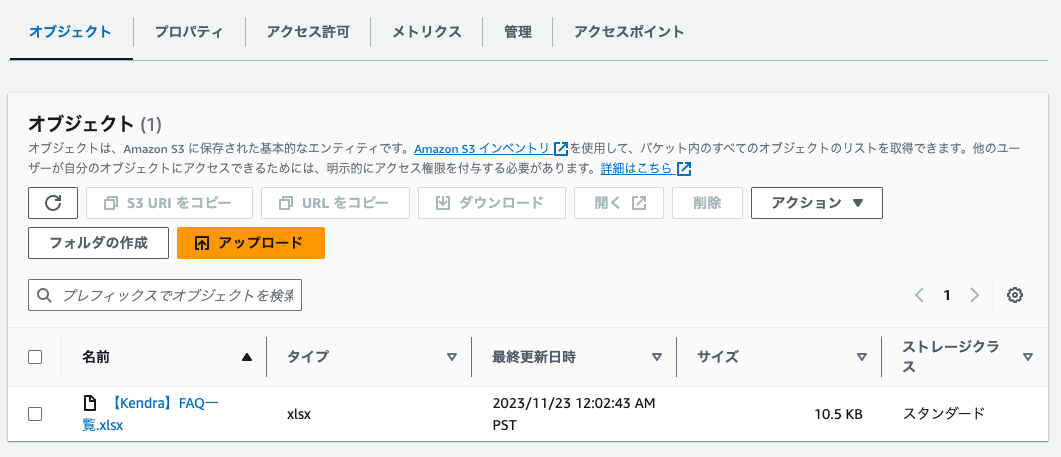This screenshot has height=457, width=1061.
Task: Click external link icon beside Amazon S3 インベントリ
Action: point(561,148)
